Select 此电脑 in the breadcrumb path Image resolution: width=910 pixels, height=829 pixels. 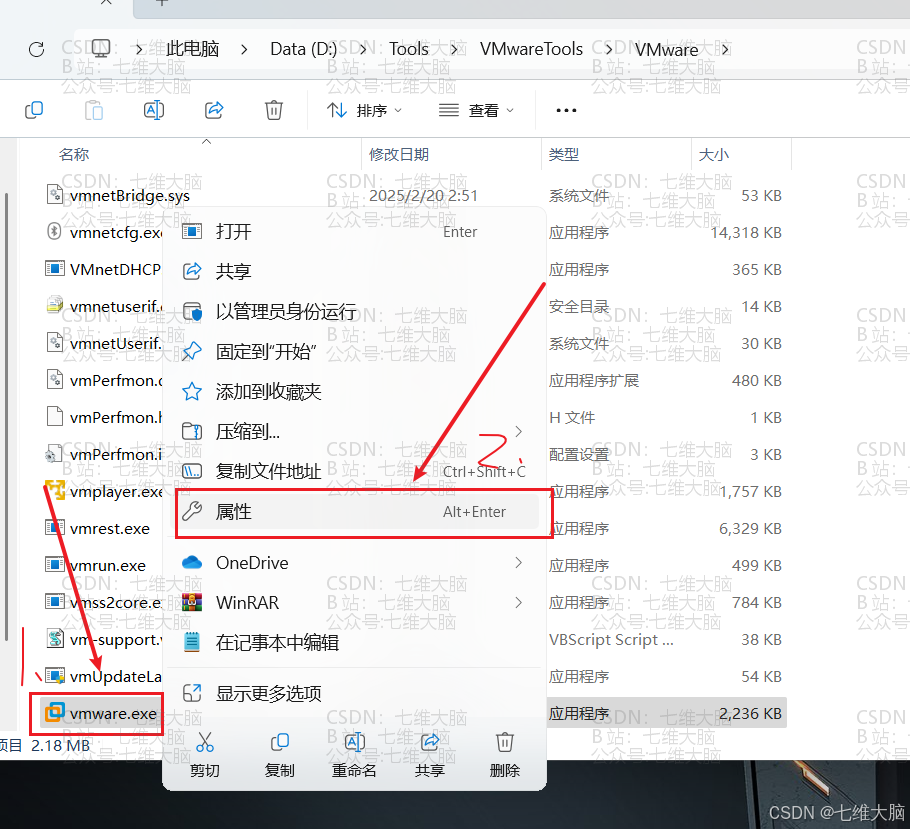pos(193,49)
